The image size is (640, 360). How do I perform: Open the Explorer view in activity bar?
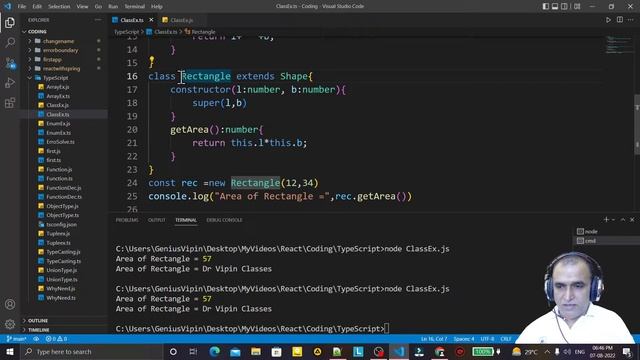click(x=10, y=22)
